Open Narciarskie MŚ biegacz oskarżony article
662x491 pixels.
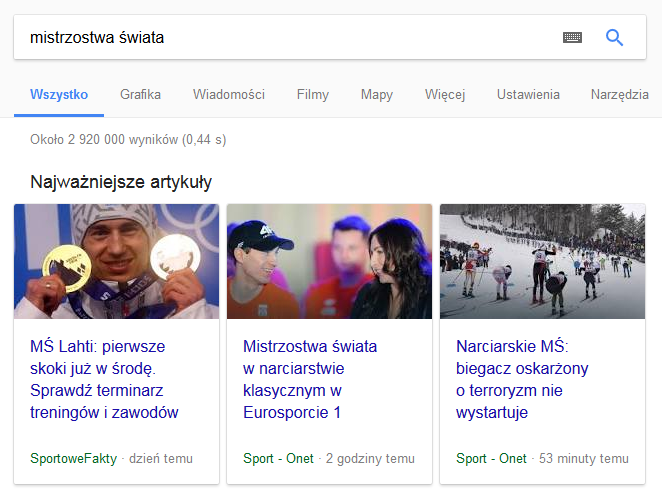(x=522, y=379)
